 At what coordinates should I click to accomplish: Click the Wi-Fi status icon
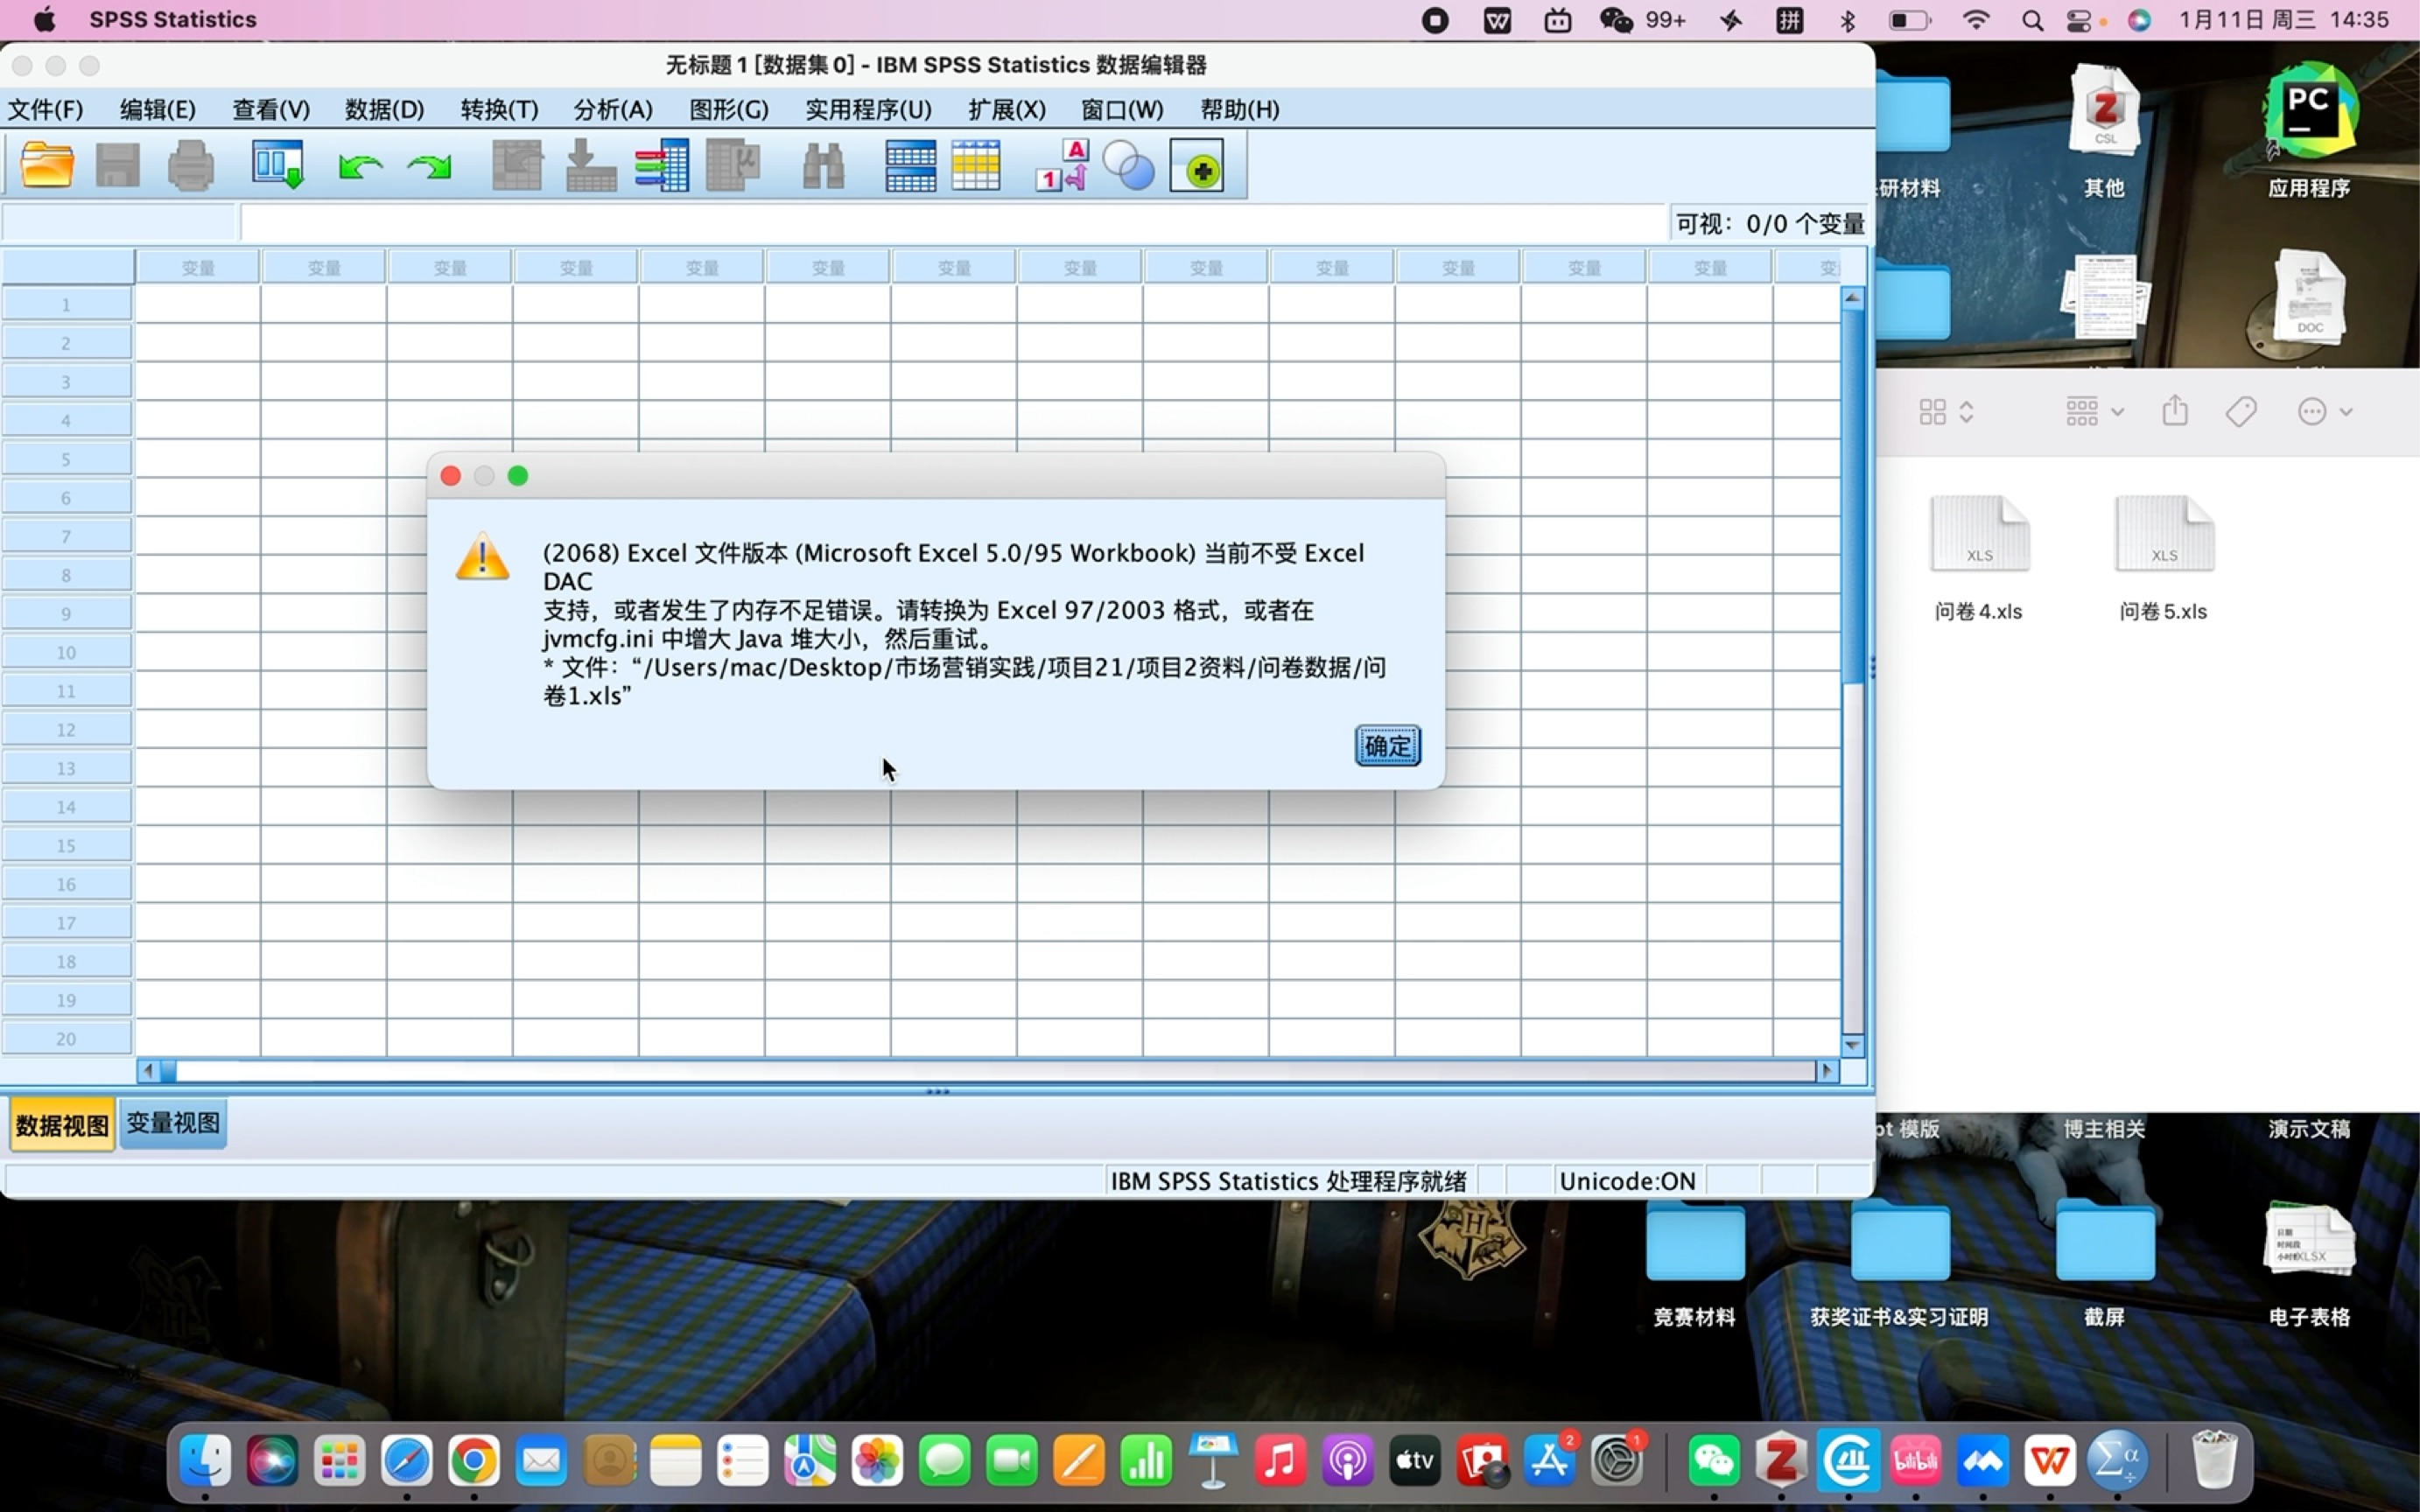tap(1976, 20)
